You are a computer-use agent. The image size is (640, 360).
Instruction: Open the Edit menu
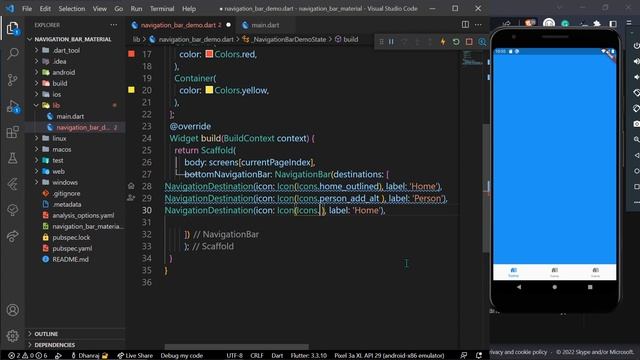(45, 9)
